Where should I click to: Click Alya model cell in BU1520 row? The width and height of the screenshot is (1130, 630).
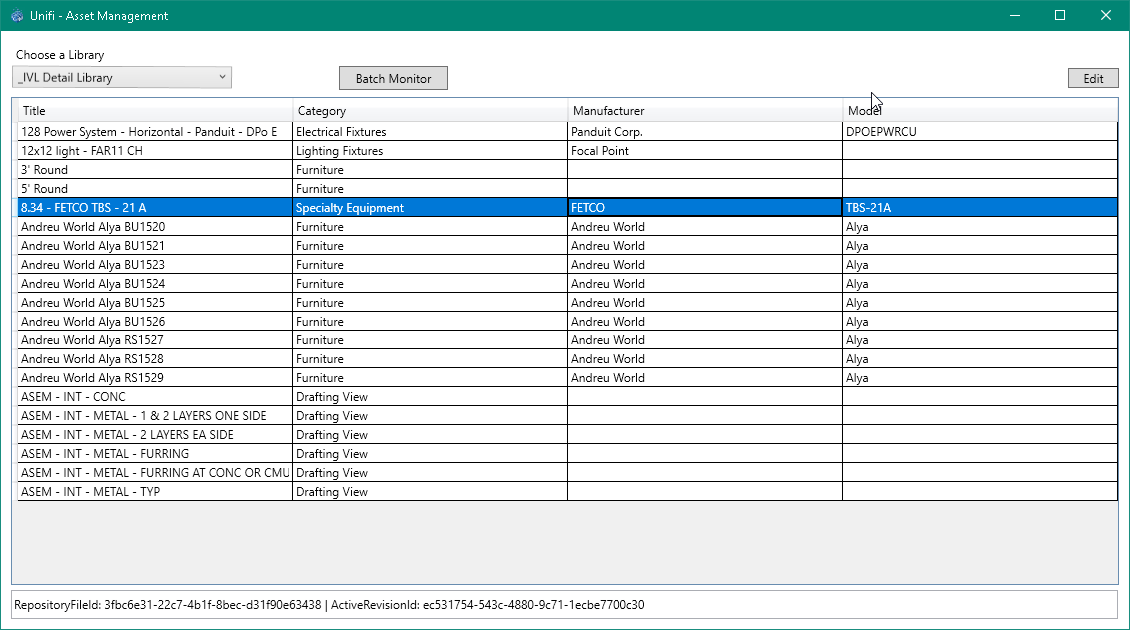tap(980, 226)
